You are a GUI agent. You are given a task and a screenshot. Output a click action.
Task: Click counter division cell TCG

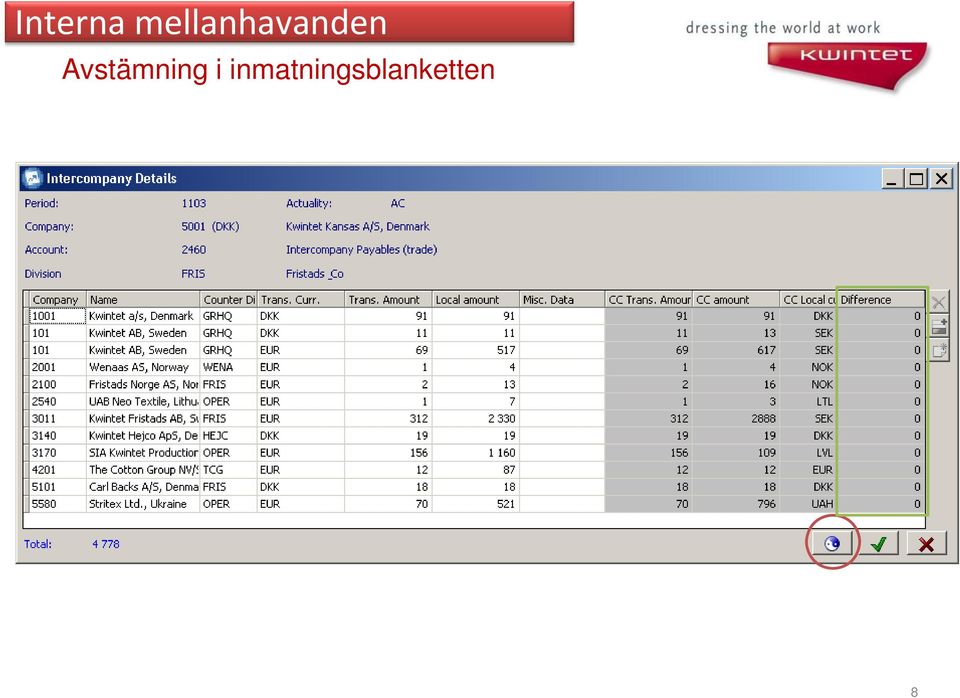point(228,470)
